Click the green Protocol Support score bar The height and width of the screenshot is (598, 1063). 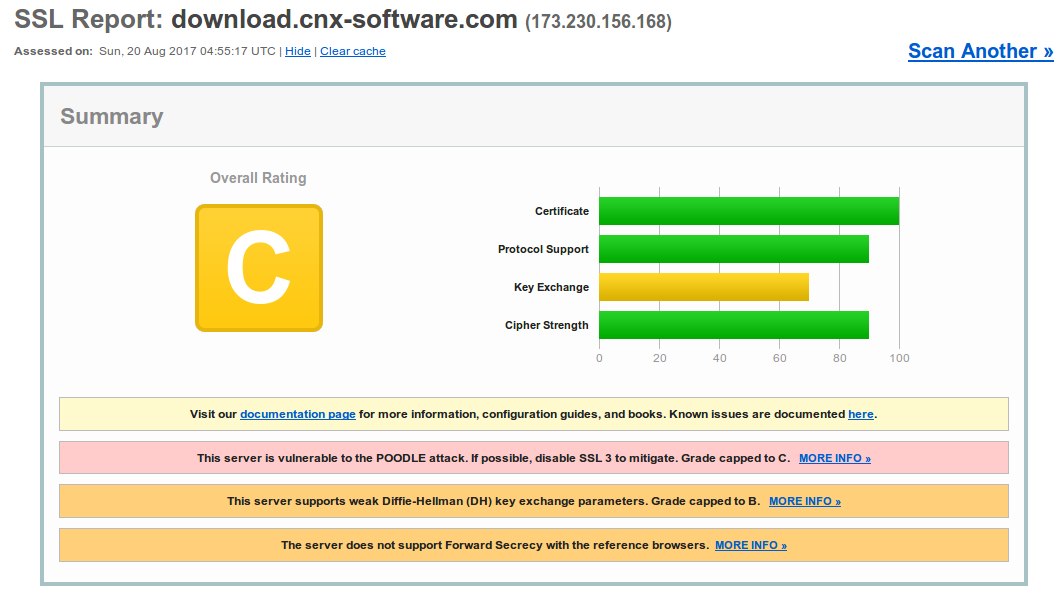point(734,249)
